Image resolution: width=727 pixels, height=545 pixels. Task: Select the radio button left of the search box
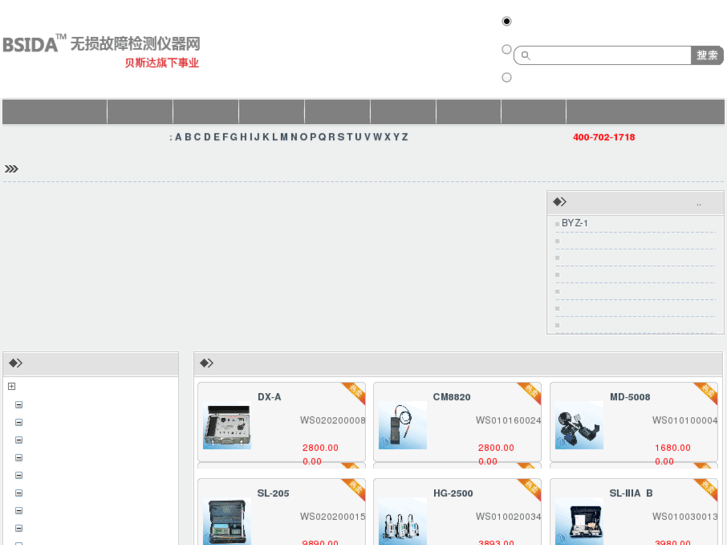click(x=506, y=49)
